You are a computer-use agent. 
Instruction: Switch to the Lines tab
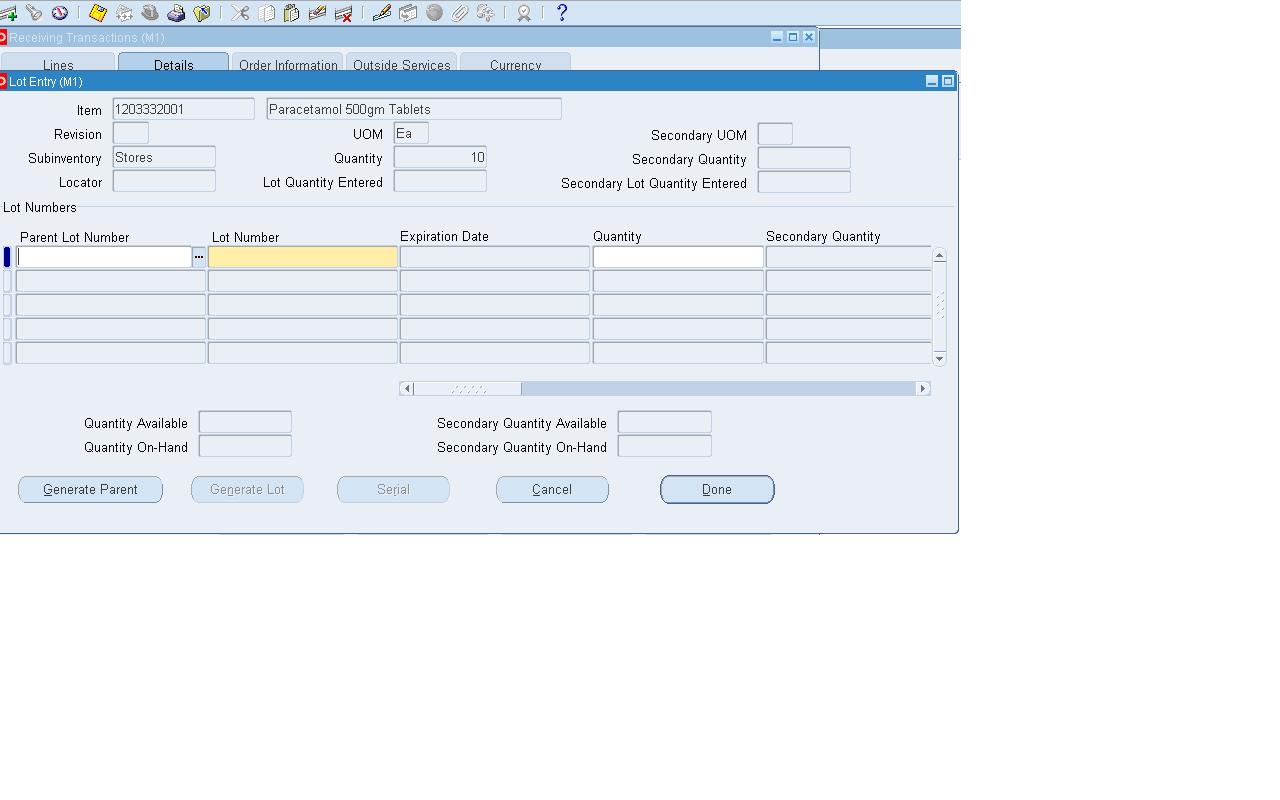click(x=58, y=64)
